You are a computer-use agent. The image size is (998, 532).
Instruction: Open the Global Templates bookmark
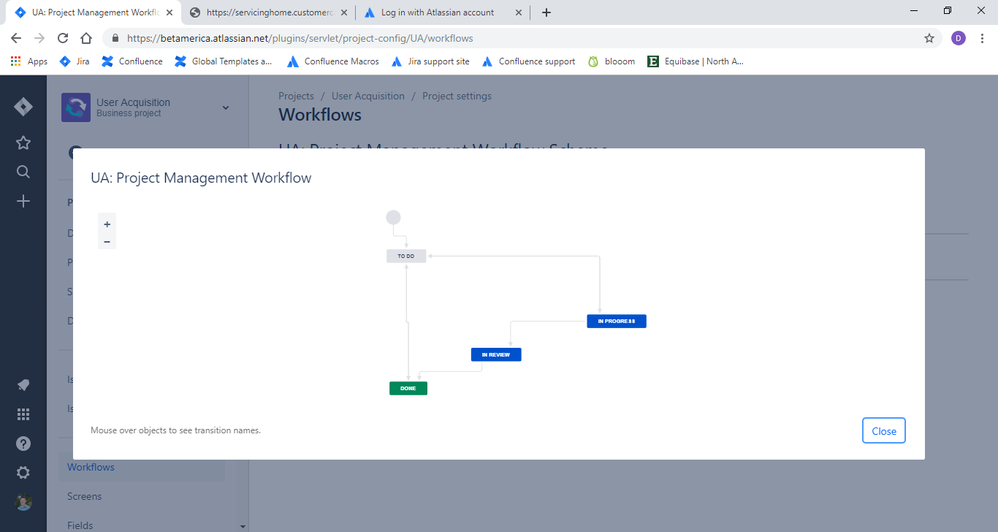[223, 61]
